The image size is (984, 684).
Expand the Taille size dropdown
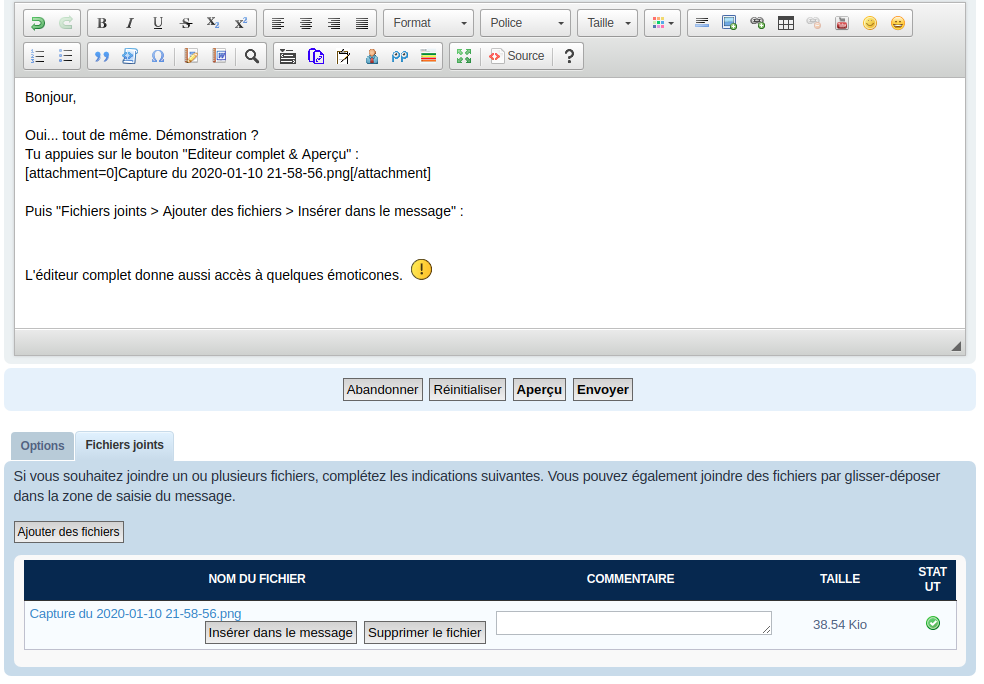(x=607, y=23)
